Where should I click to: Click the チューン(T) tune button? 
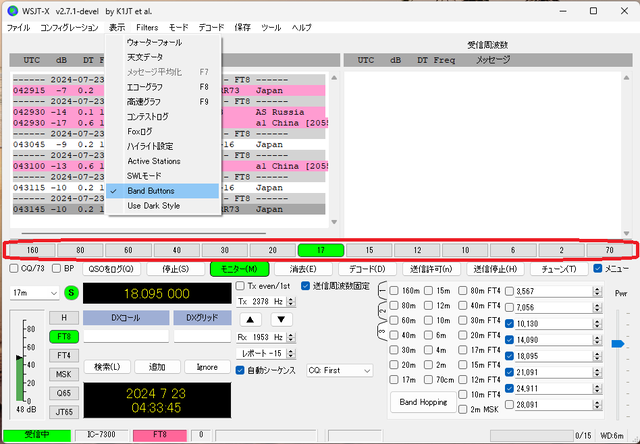(x=559, y=269)
